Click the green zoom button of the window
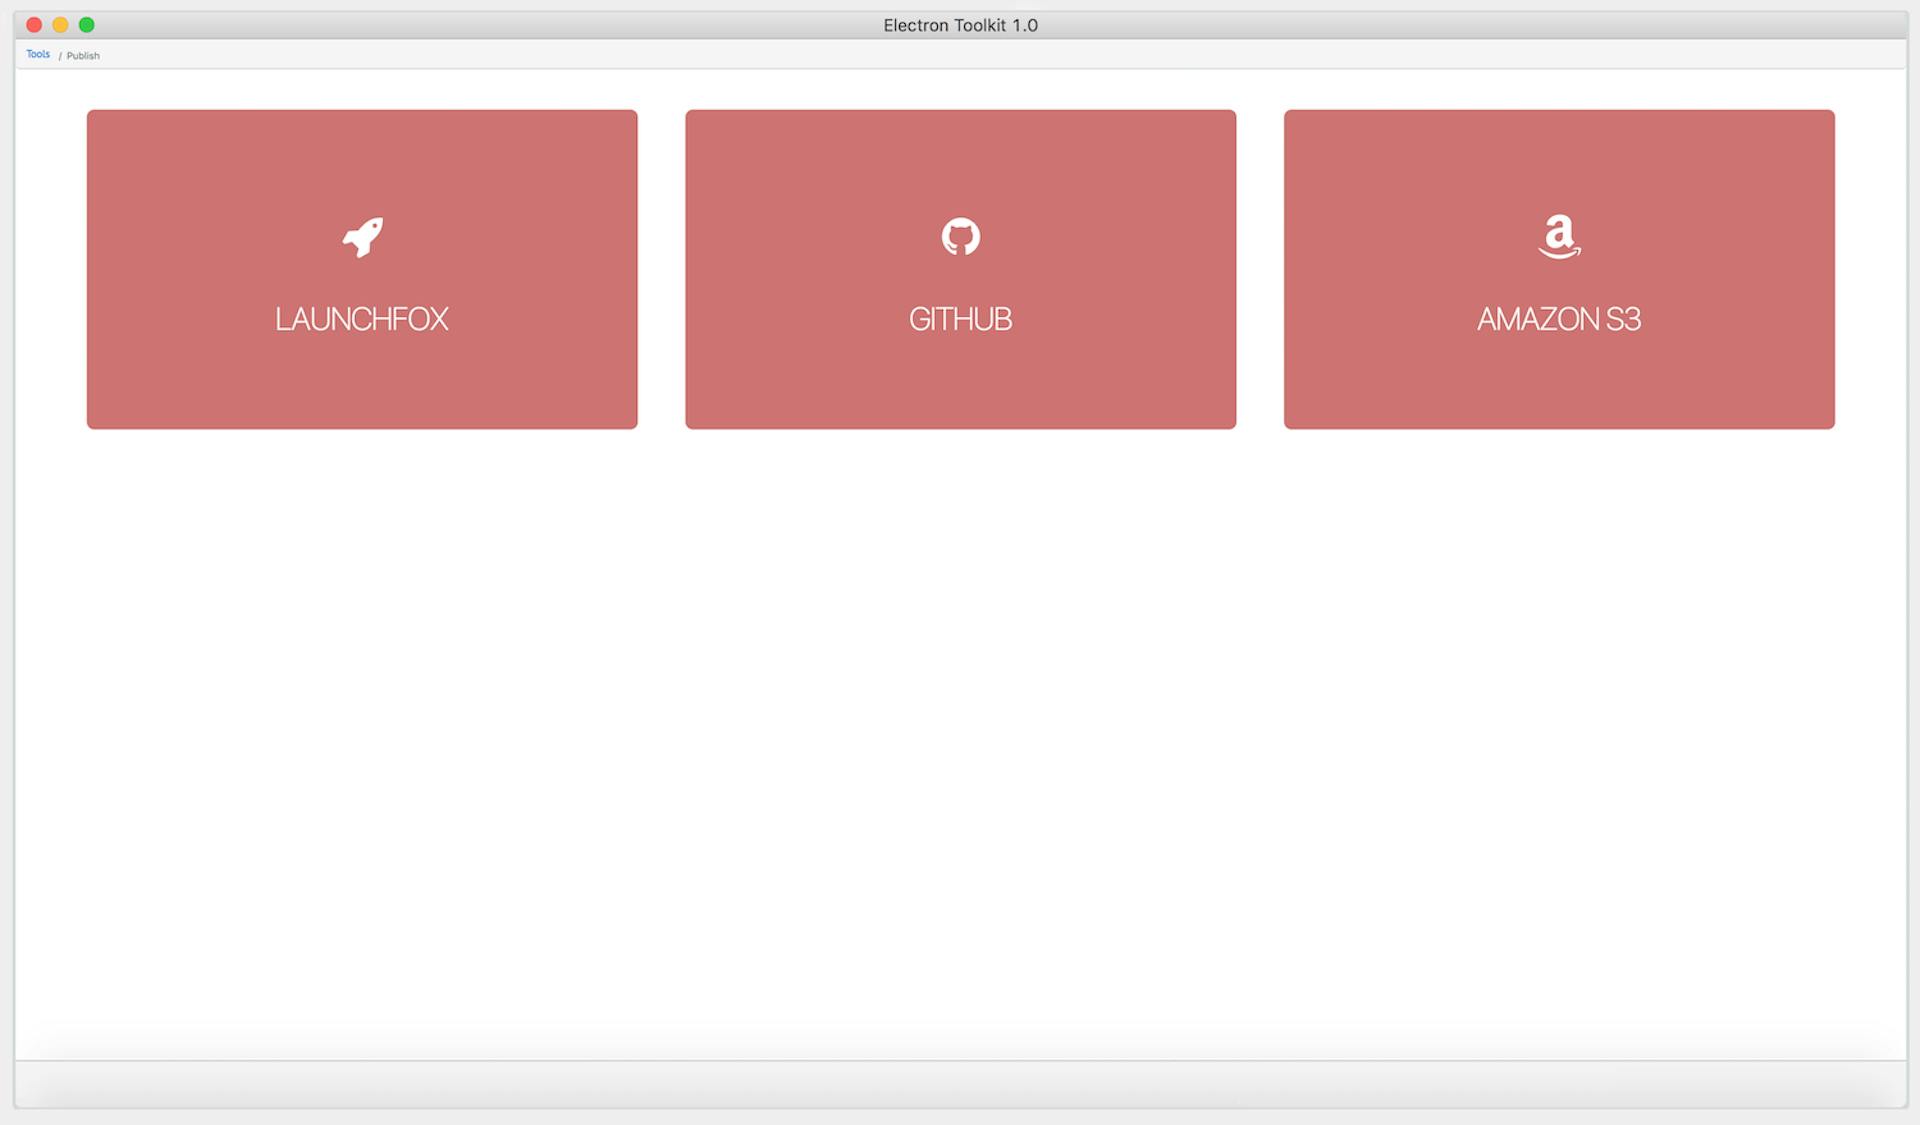Screen dimensions: 1920x1125 [88, 24]
